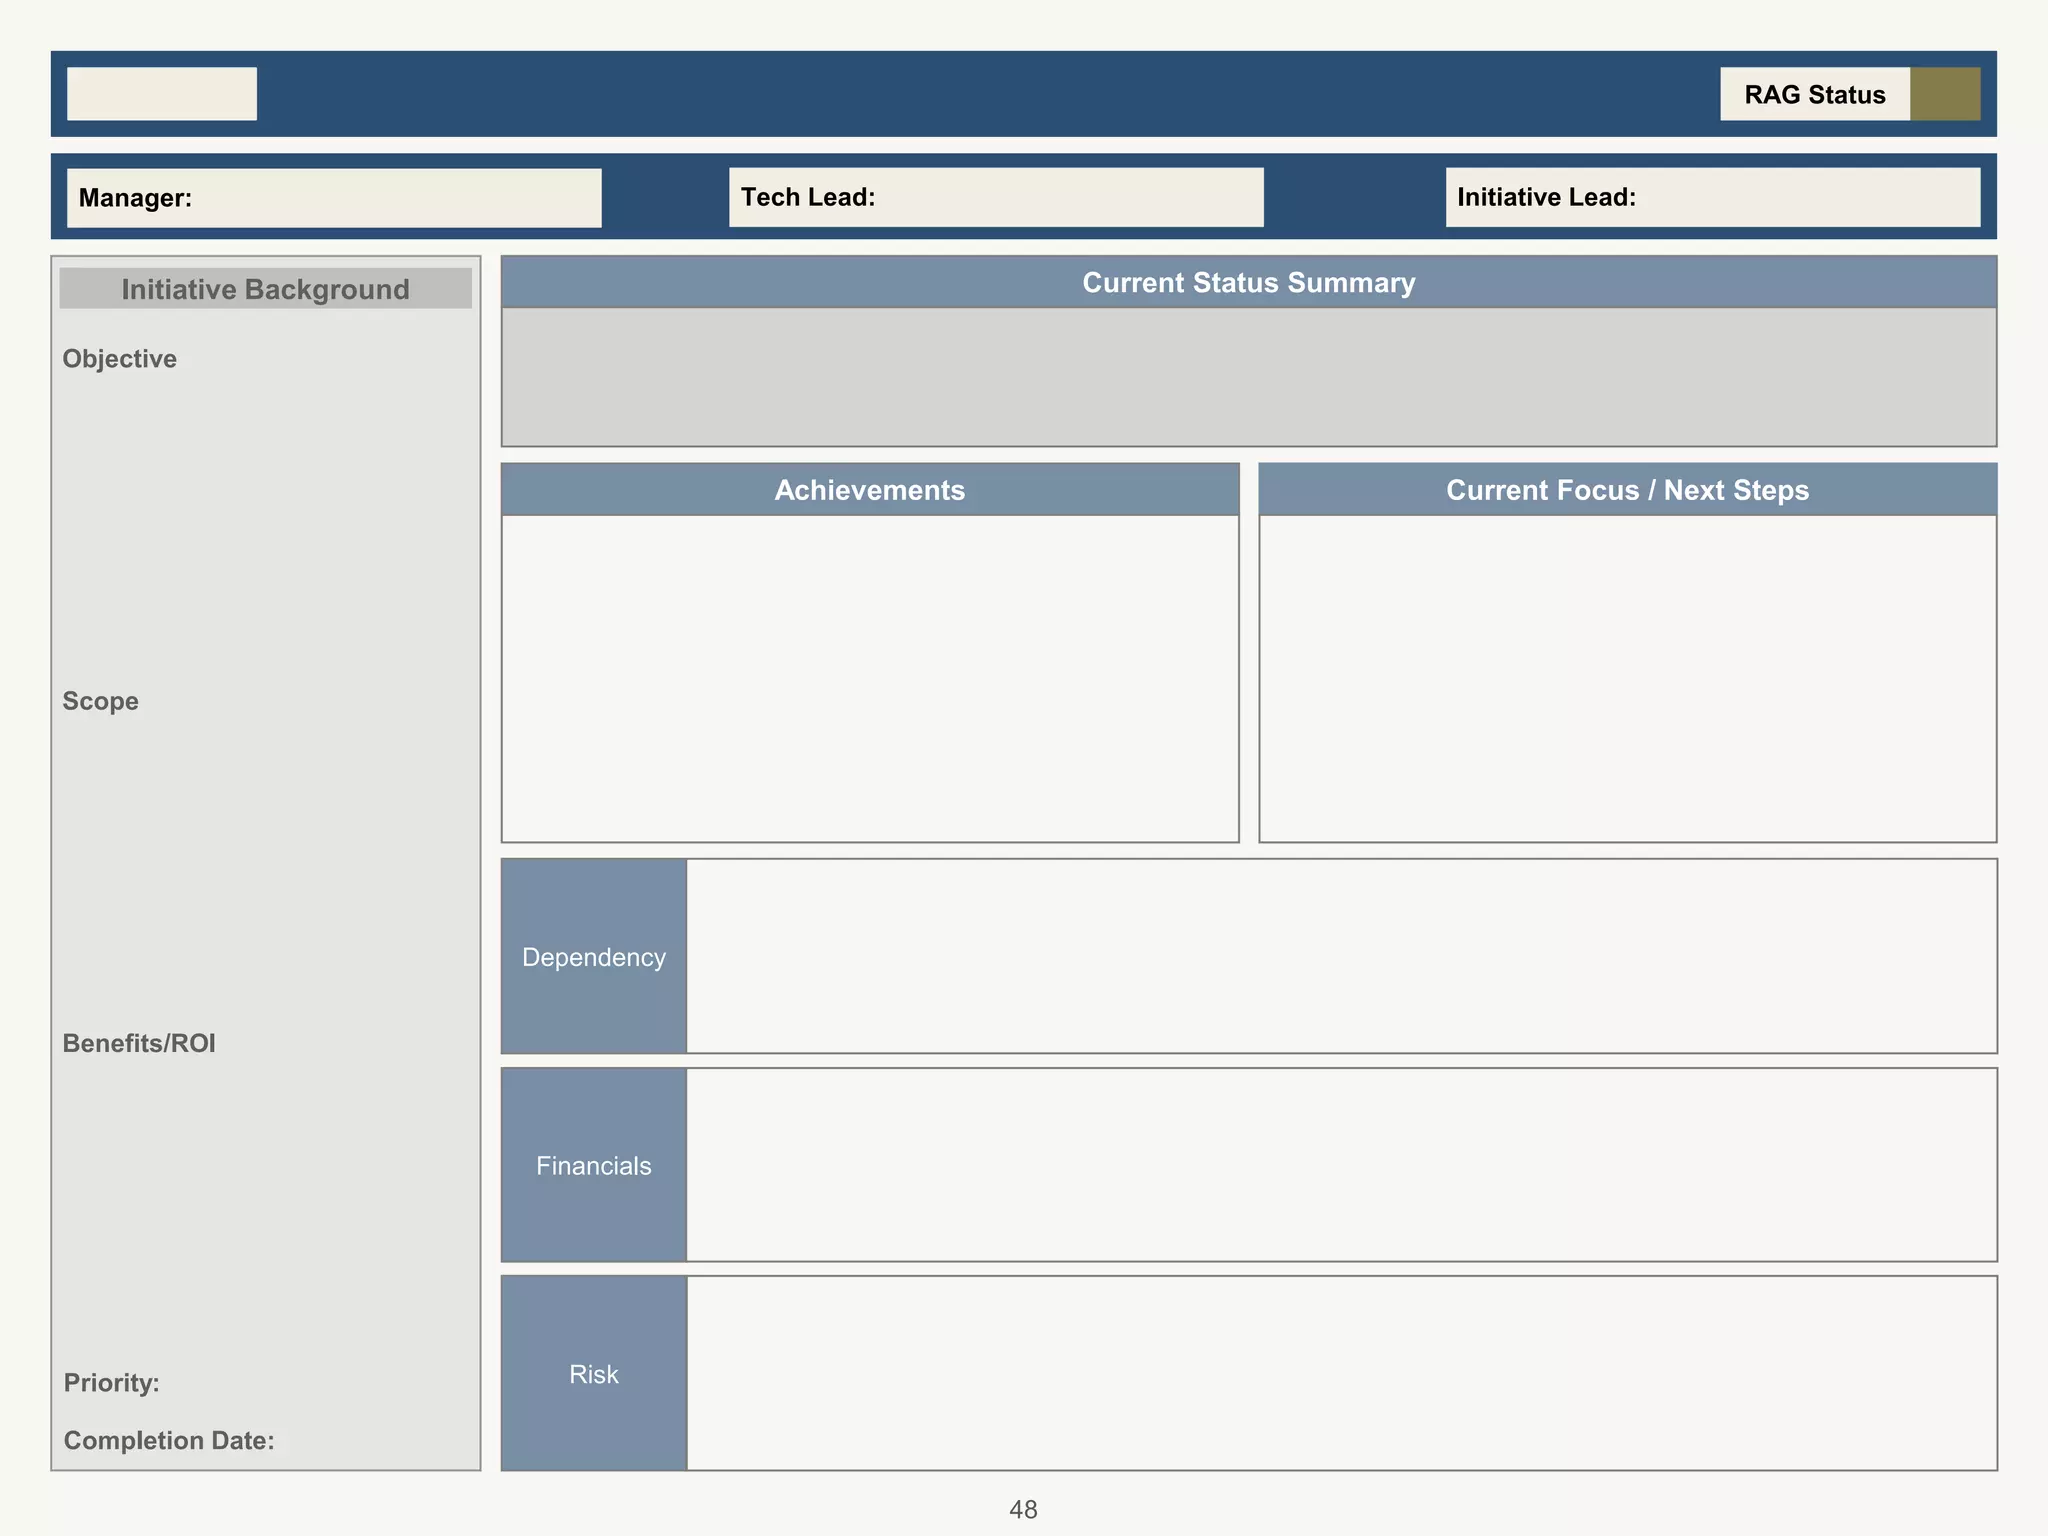
Task: Click the RAG Status color swatch
Action: click(1945, 94)
